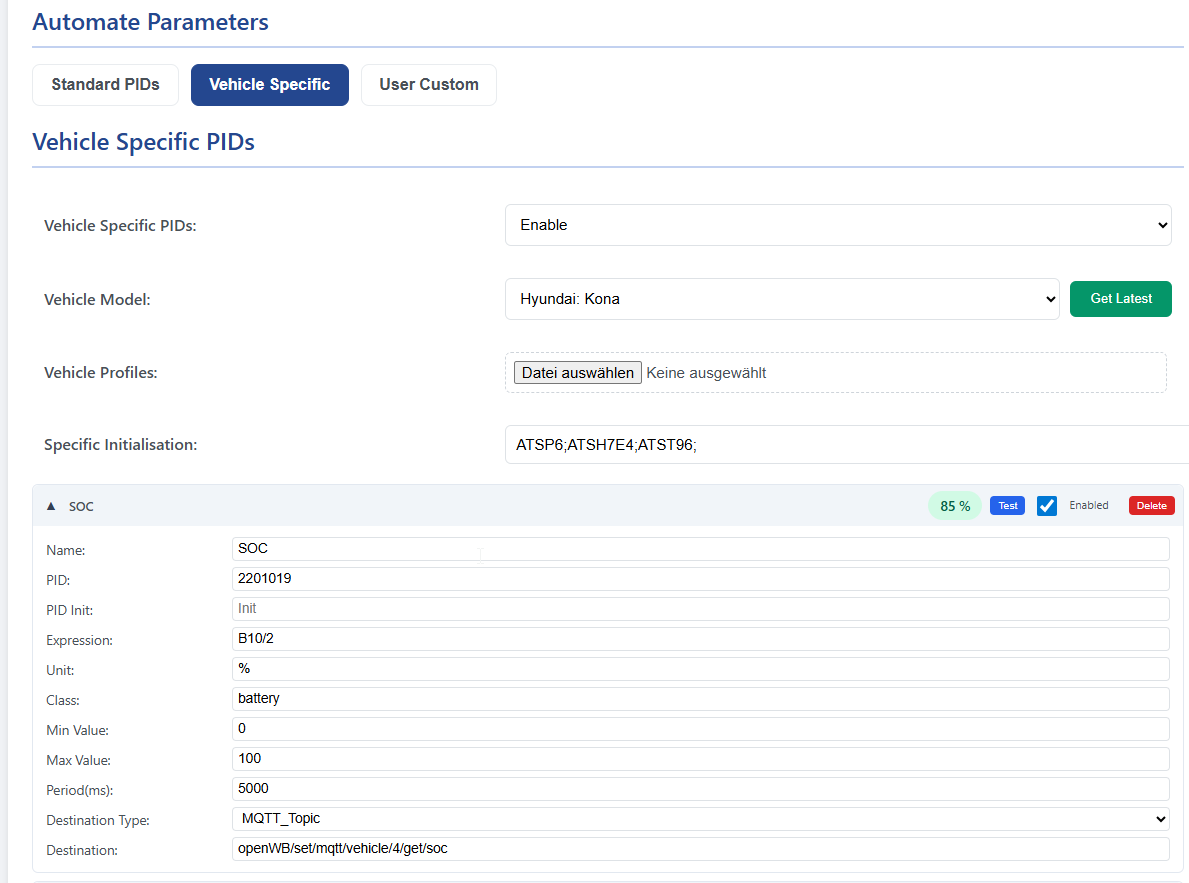This screenshot has width=1189, height=883.
Task: Click Datei auswählen to pick a profile
Action: pyautogui.click(x=579, y=371)
